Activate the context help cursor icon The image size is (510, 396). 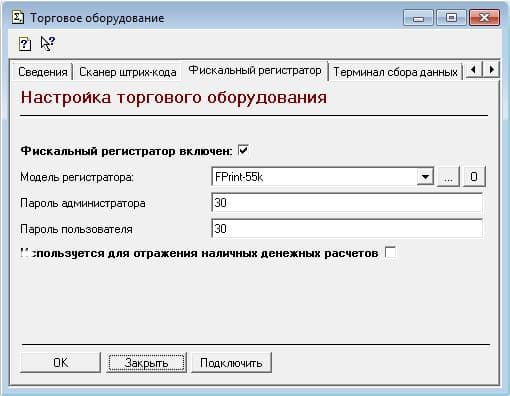tap(48, 43)
